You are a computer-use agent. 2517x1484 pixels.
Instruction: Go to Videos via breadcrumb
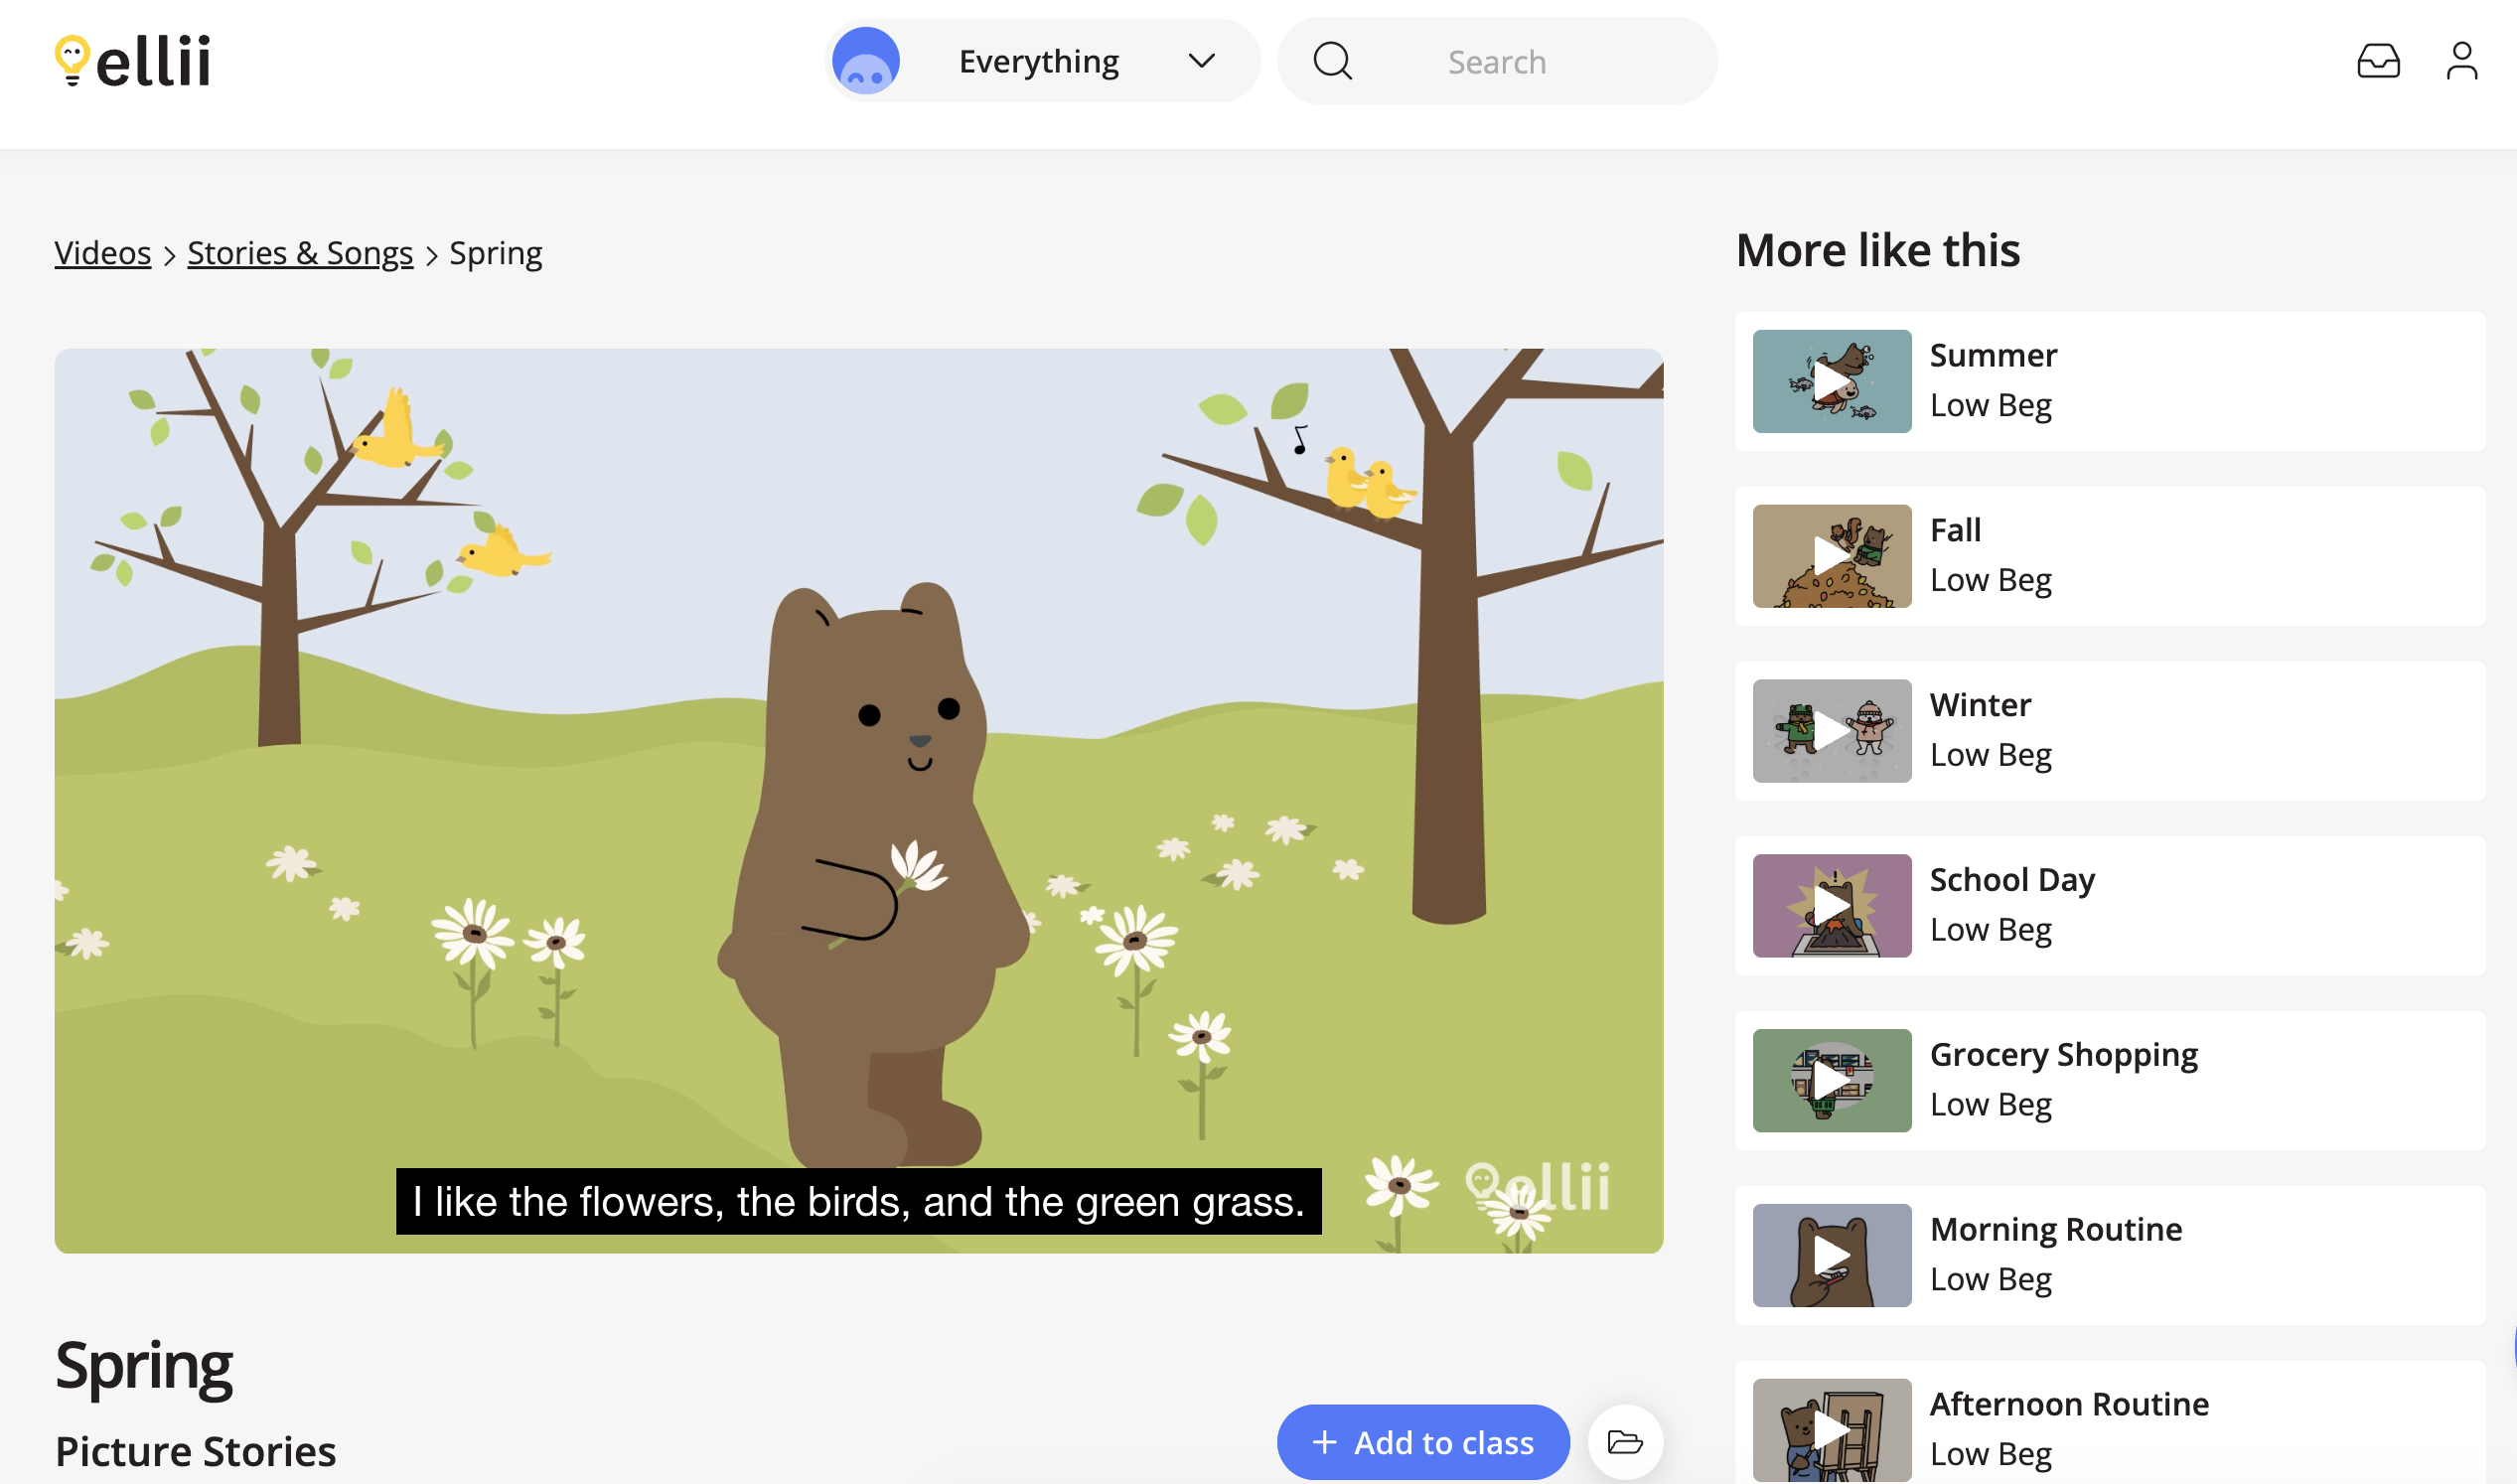coord(103,252)
